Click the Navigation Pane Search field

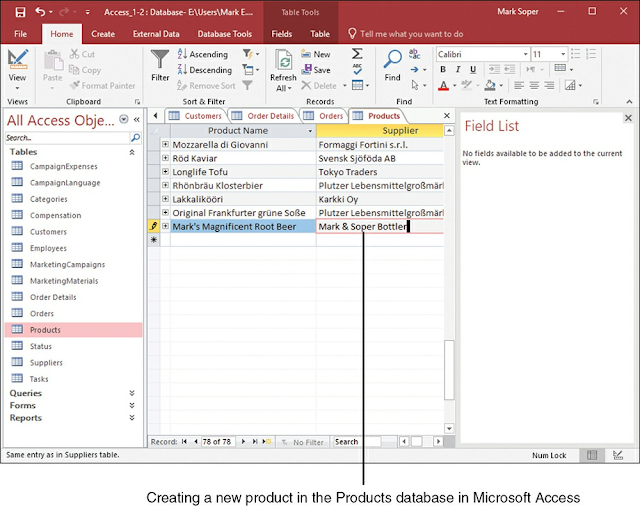67,138
